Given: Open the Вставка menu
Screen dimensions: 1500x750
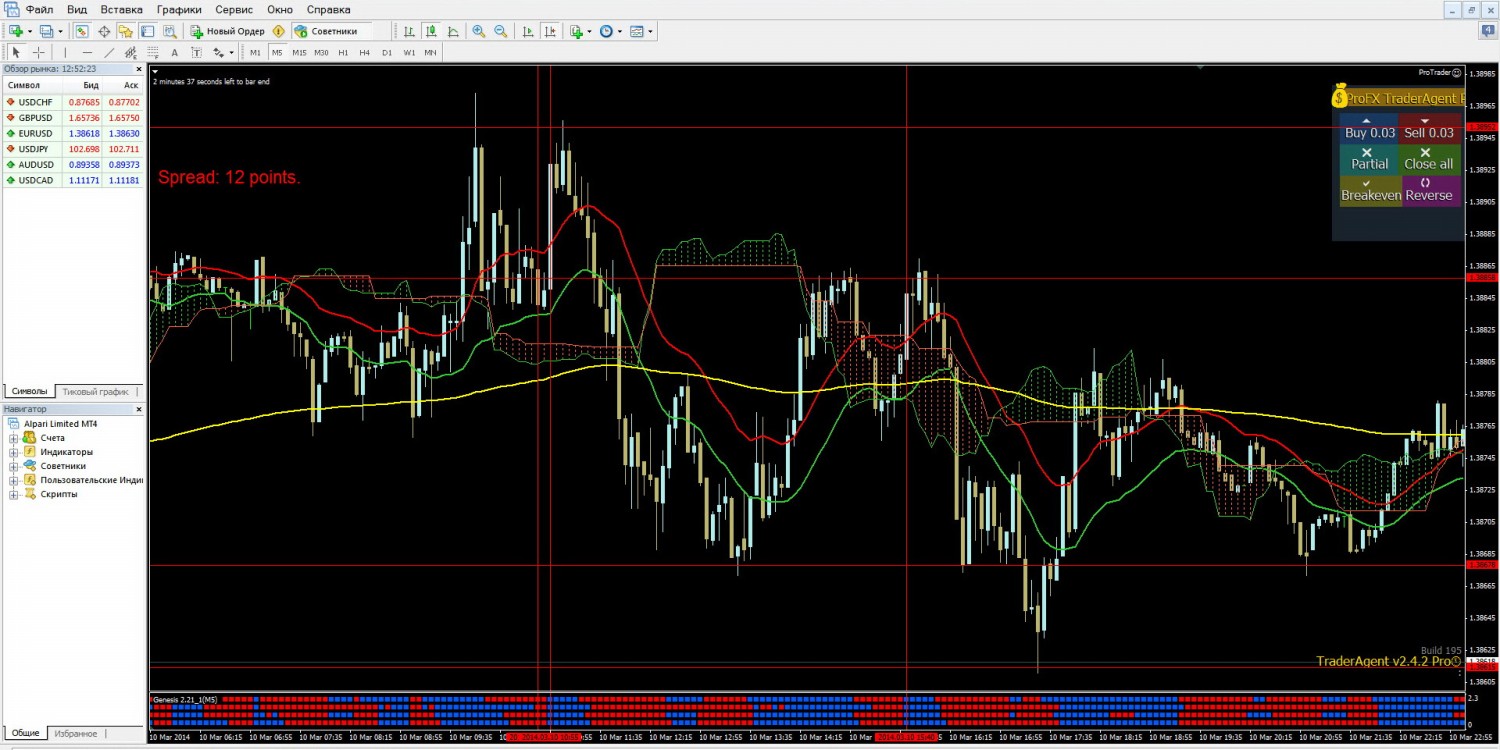Looking at the screenshot, I should pyautogui.click(x=121, y=9).
